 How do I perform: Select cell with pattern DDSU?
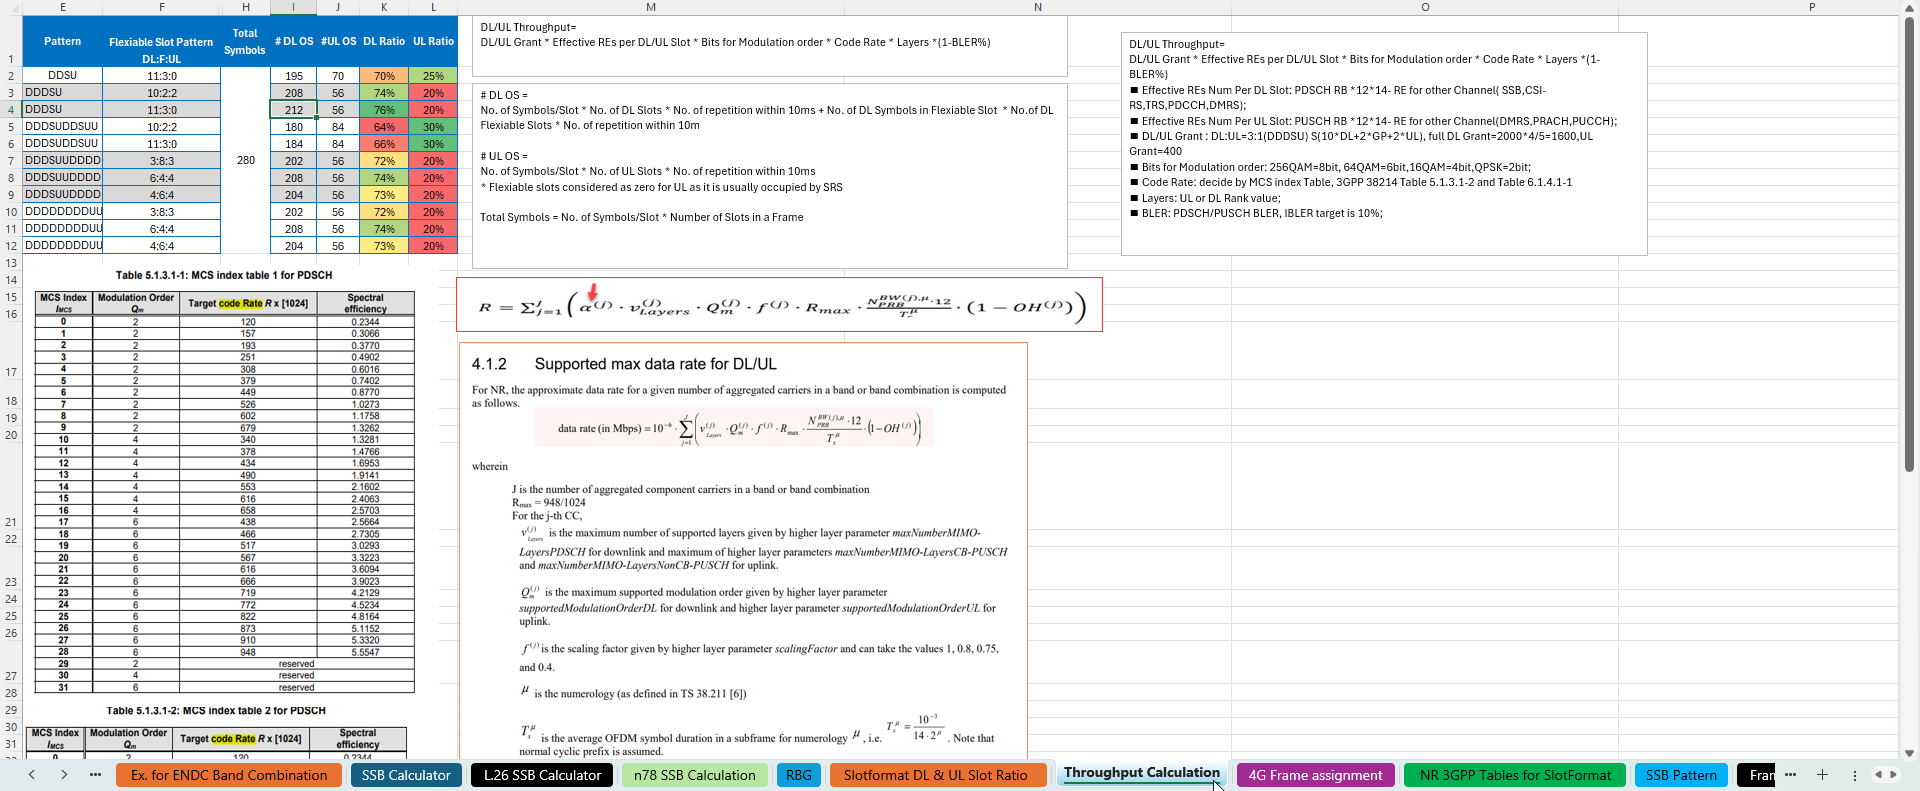click(x=62, y=76)
